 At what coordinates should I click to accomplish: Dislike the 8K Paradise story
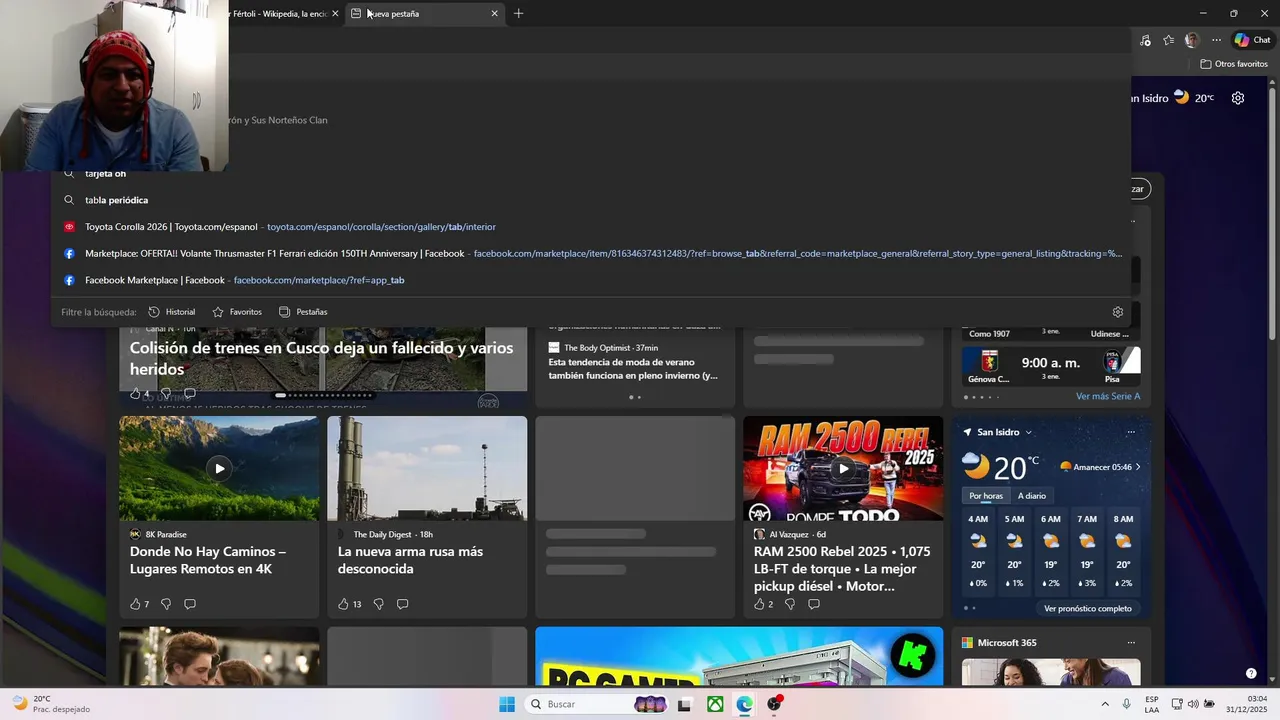(x=166, y=604)
